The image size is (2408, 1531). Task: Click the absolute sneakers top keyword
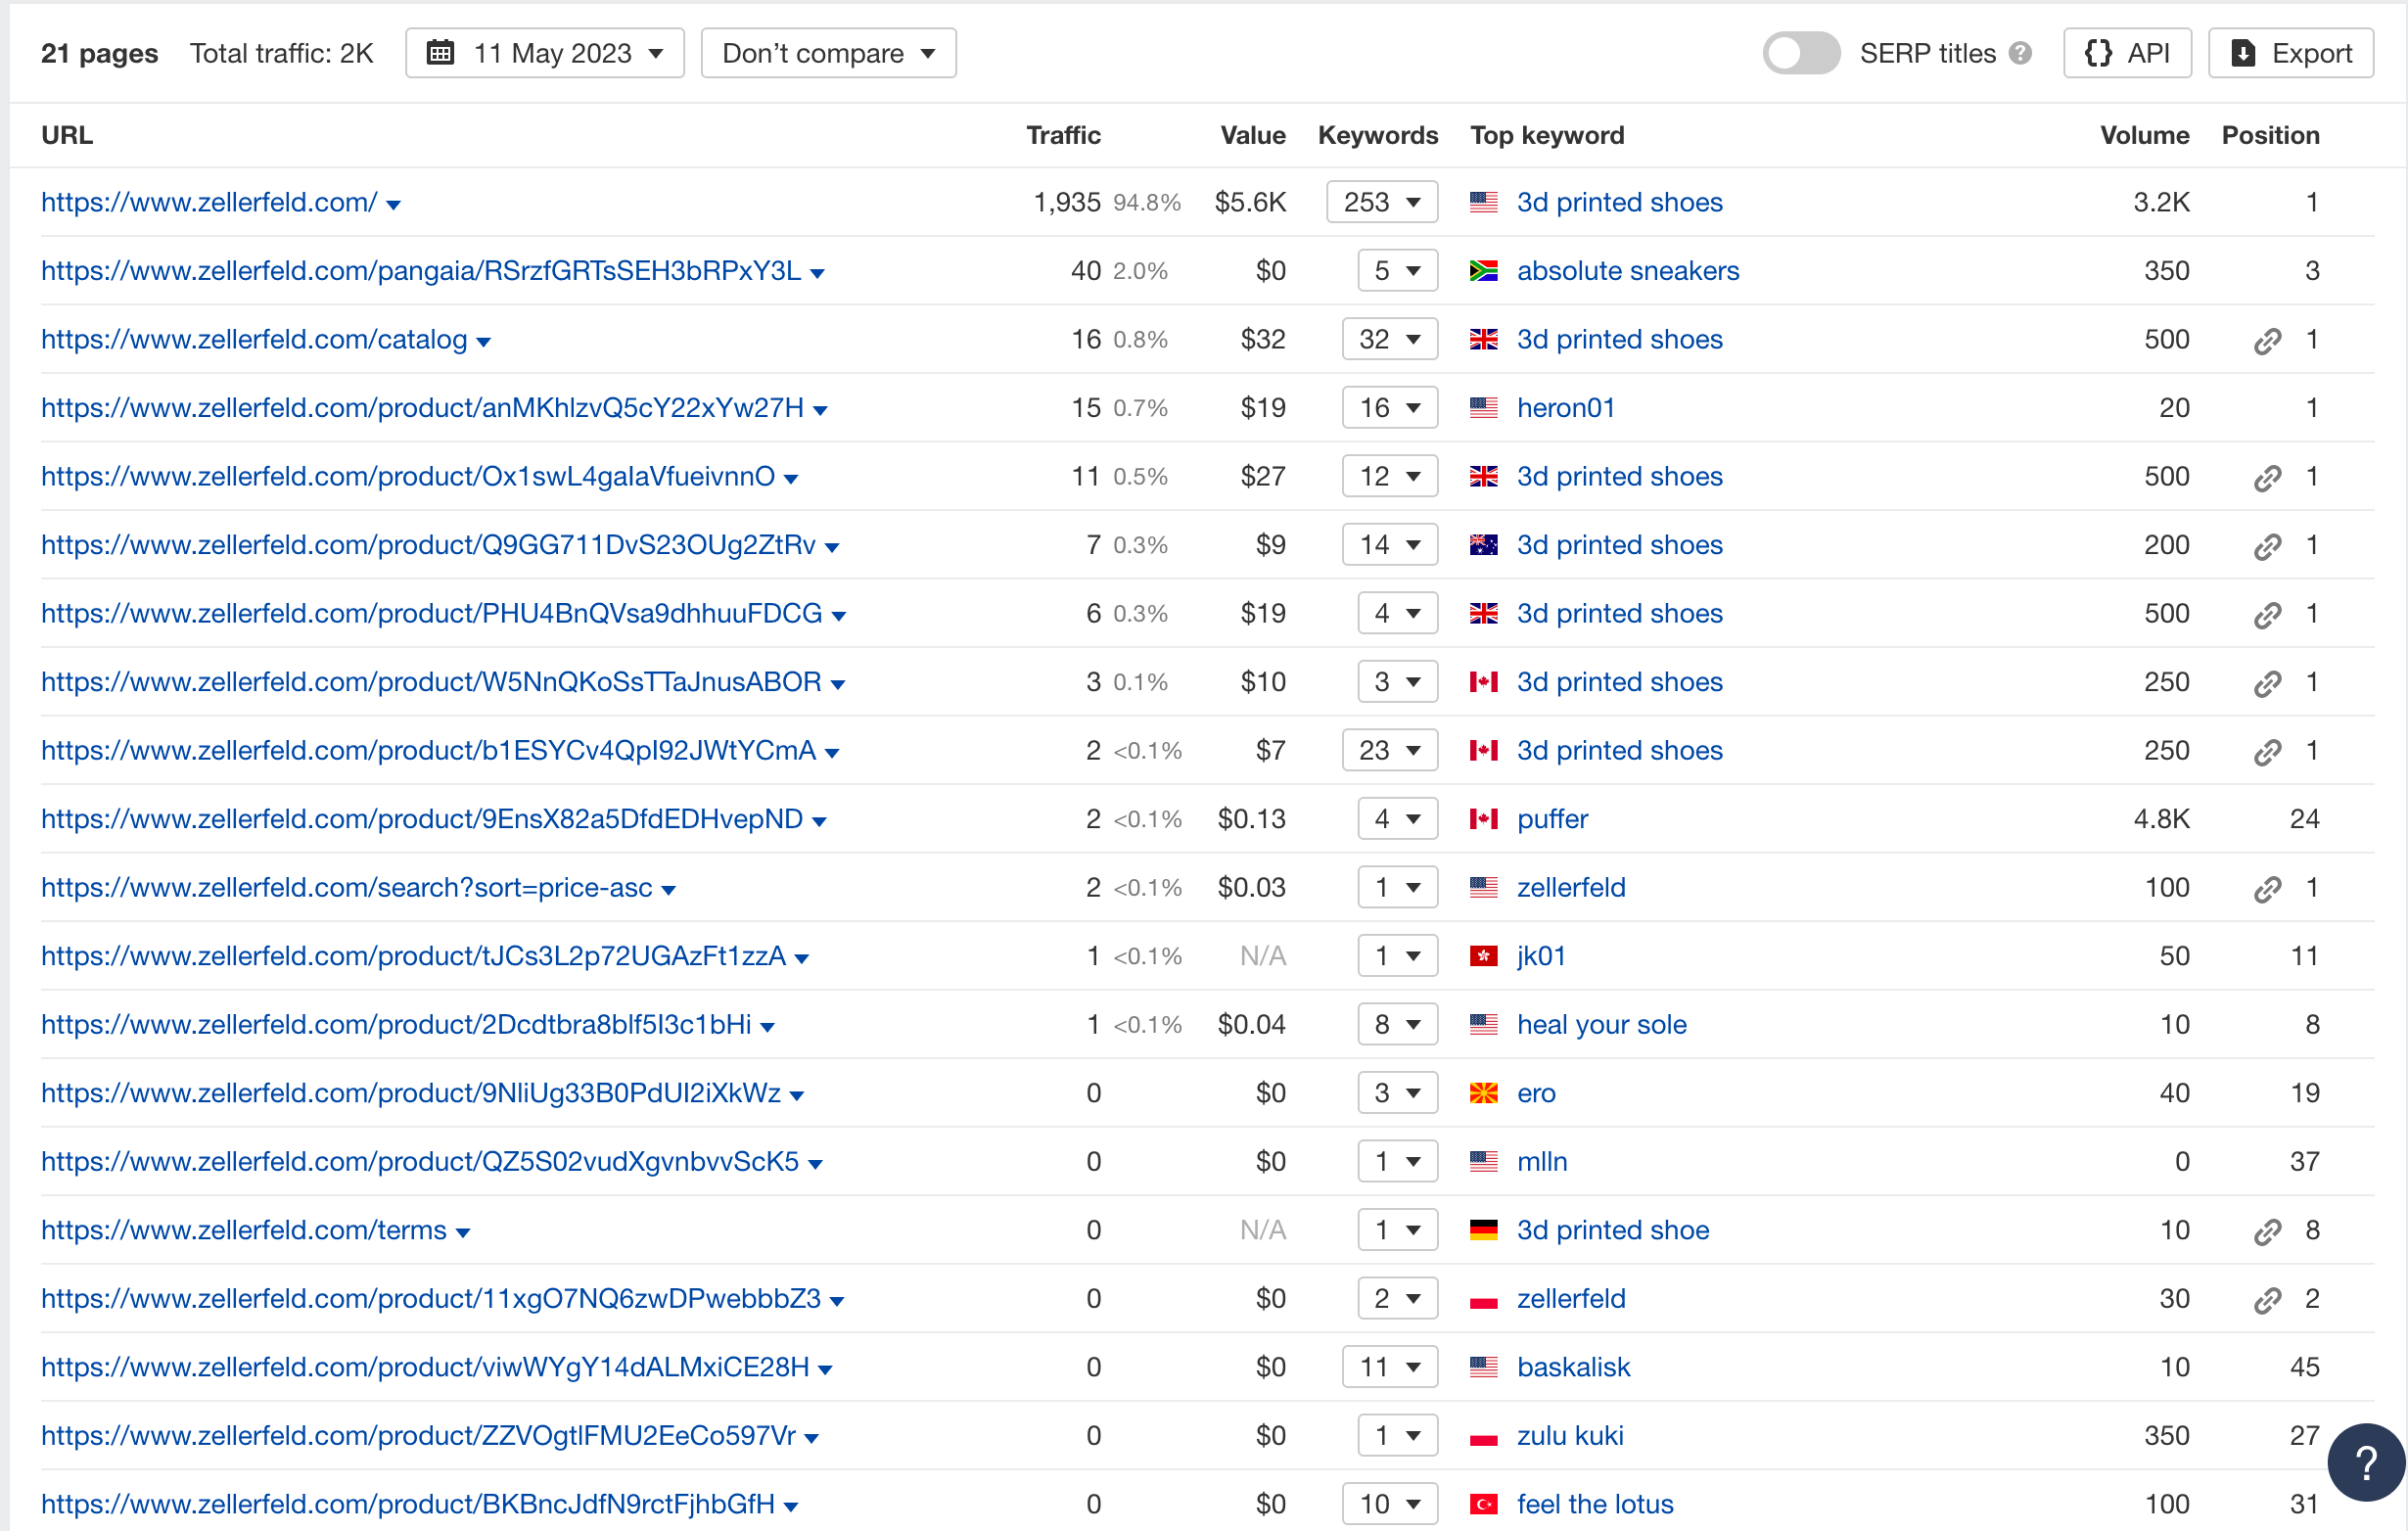[x=1628, y=271]
